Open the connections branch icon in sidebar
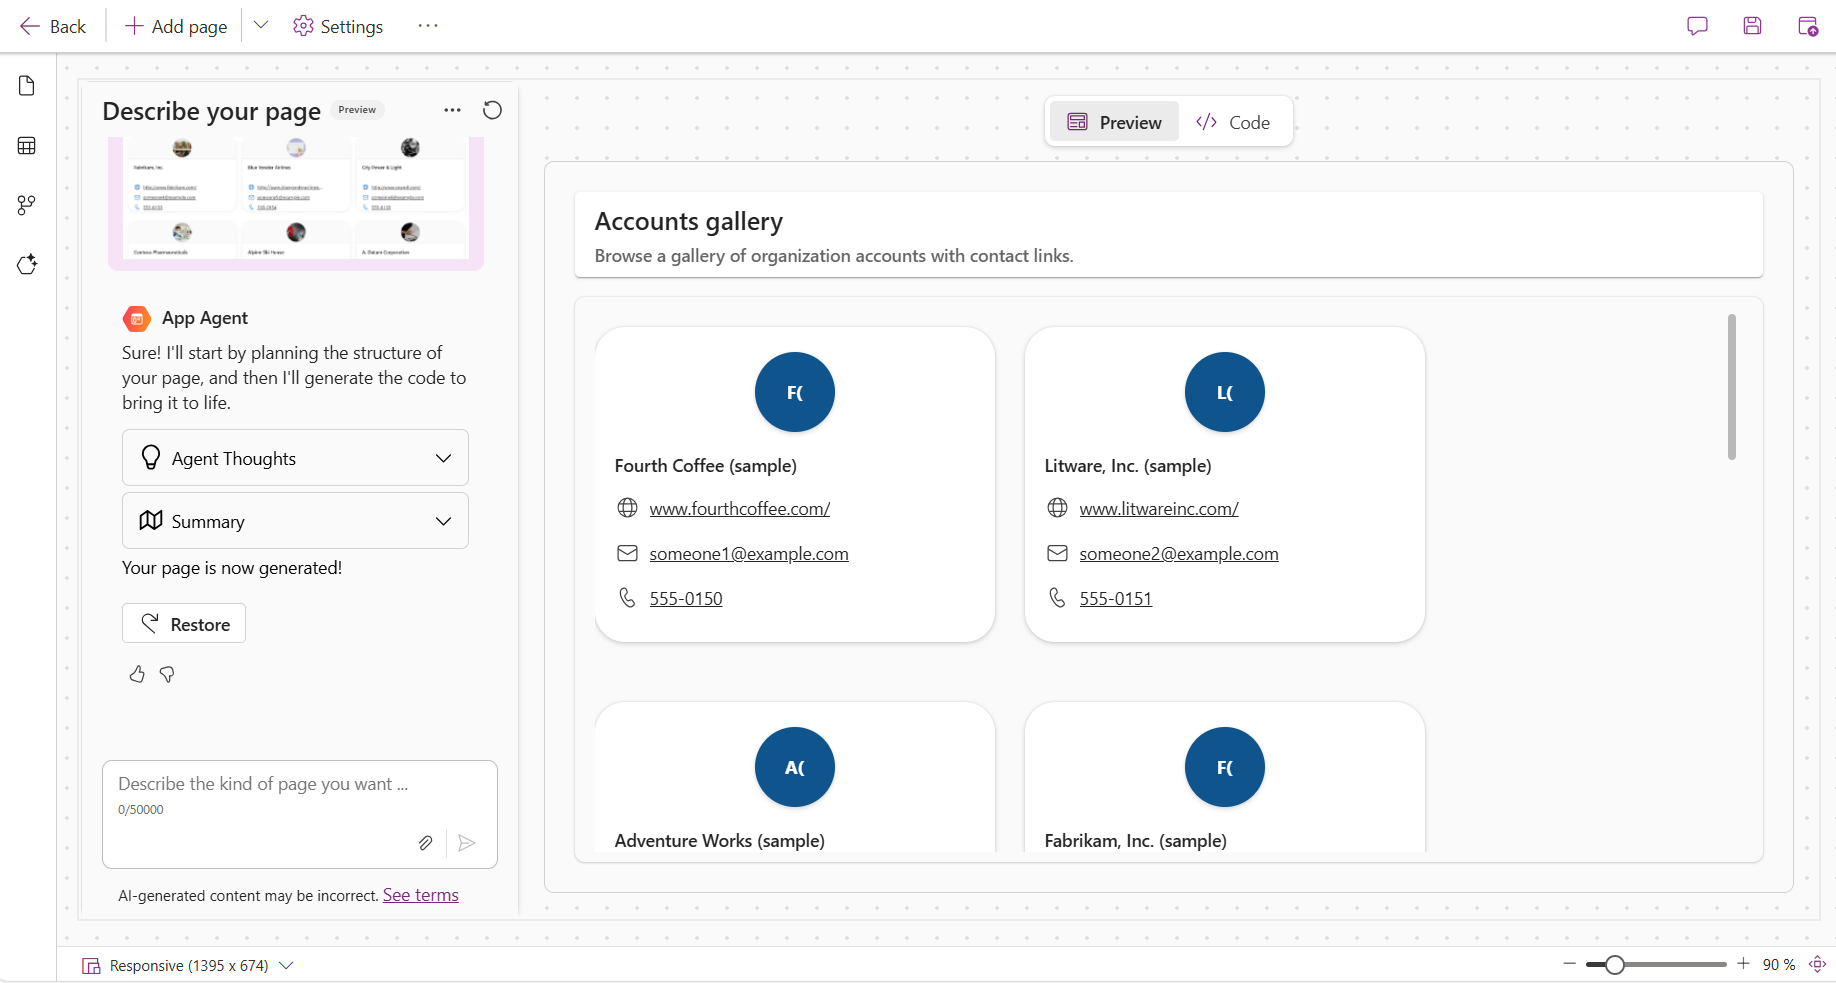The image size is (1836, 983). tap(26, 205)
